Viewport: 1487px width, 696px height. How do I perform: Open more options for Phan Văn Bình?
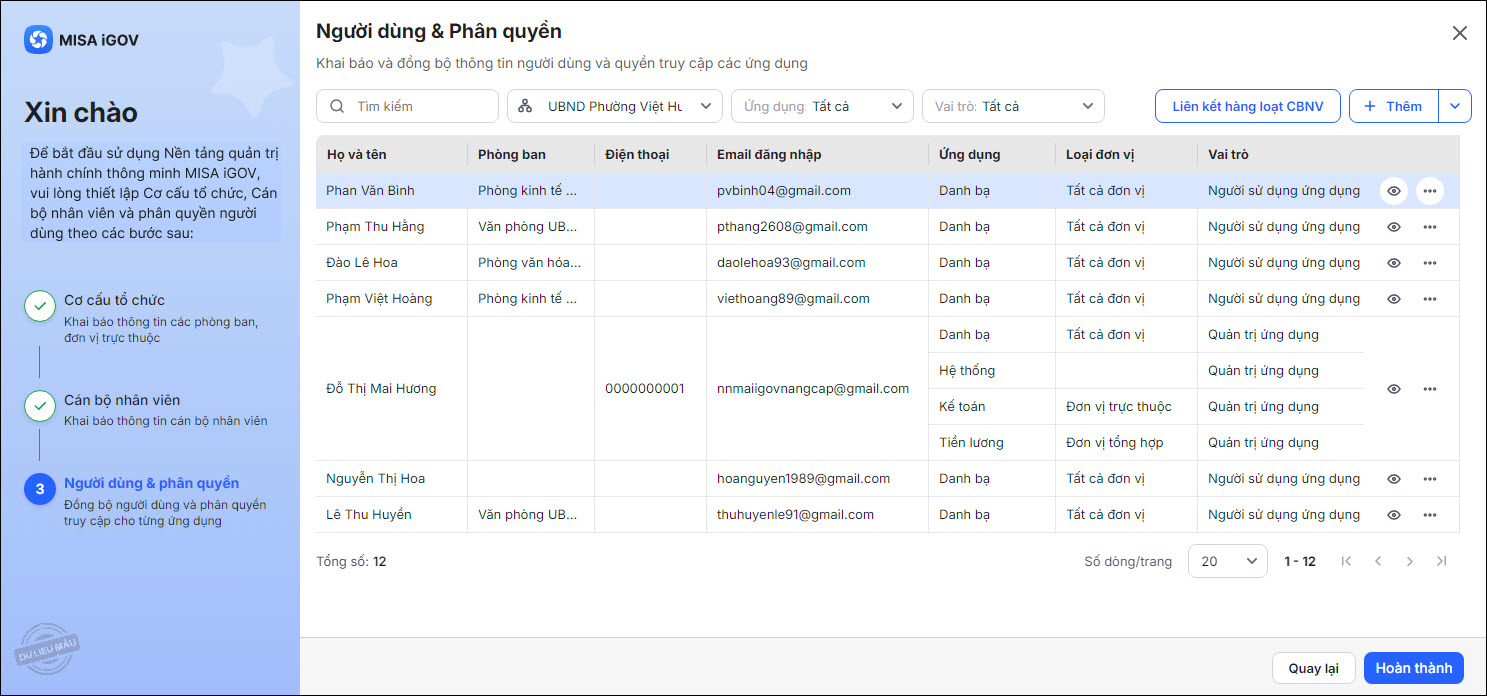tap(1429, 191)
